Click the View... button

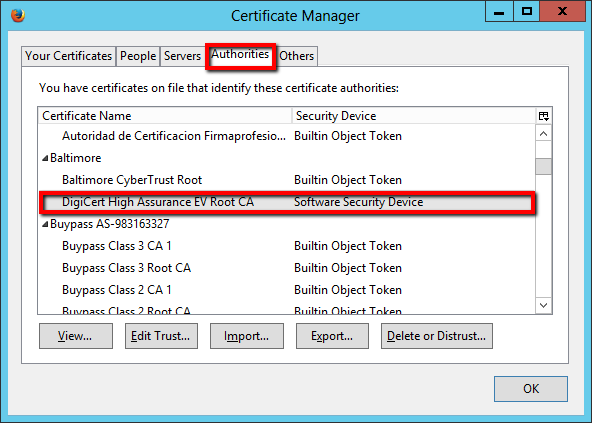click(x=76, y=336)
